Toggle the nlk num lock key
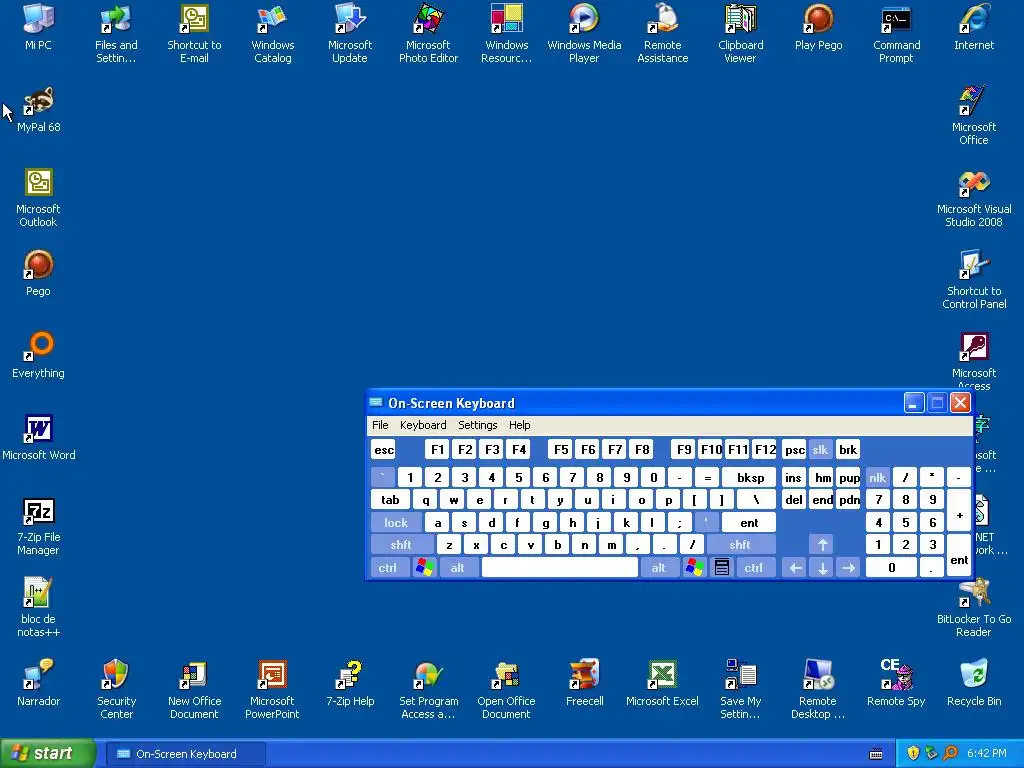 click(877, 477)
